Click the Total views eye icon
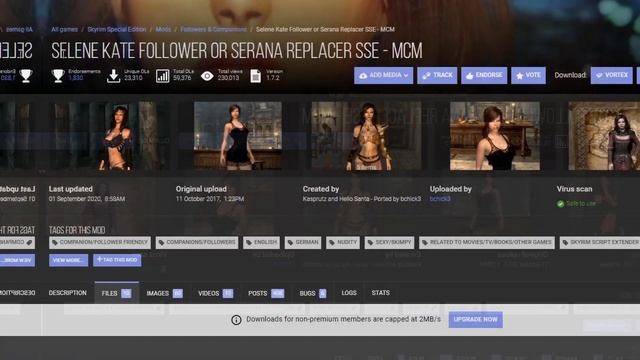The width and height of the screenshot is (640, 360). pyautogui.click(x=207, y=76)
